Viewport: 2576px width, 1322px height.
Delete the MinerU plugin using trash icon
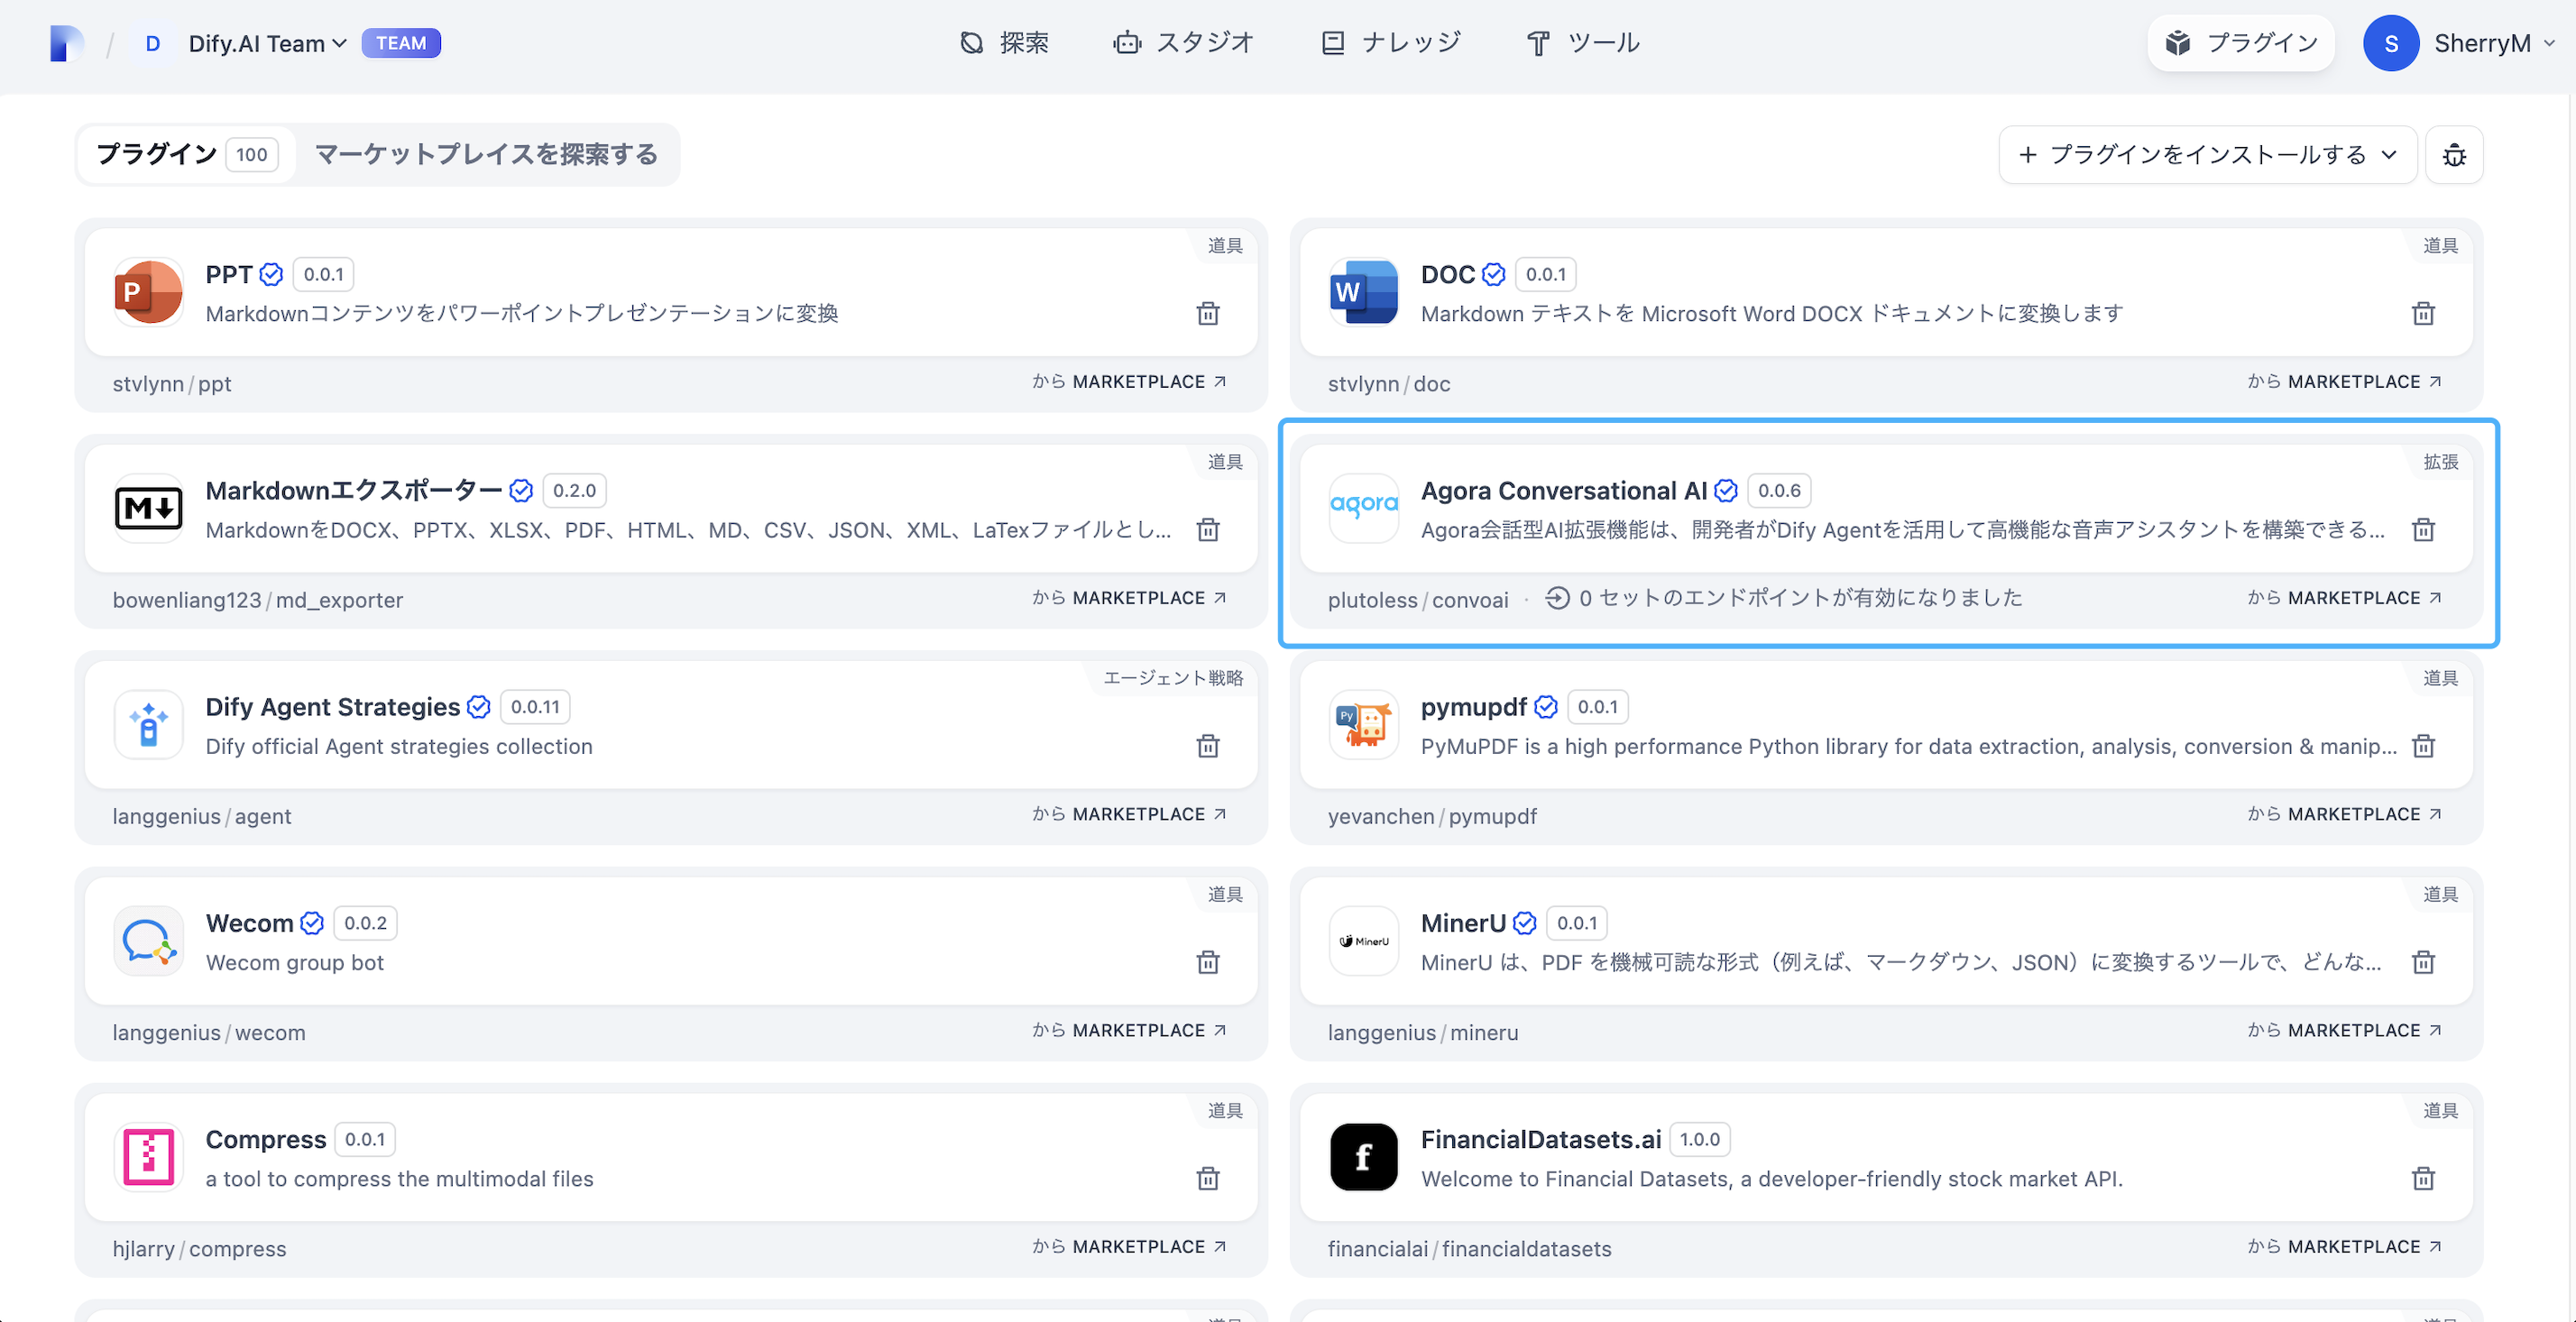click(2422, 962)
